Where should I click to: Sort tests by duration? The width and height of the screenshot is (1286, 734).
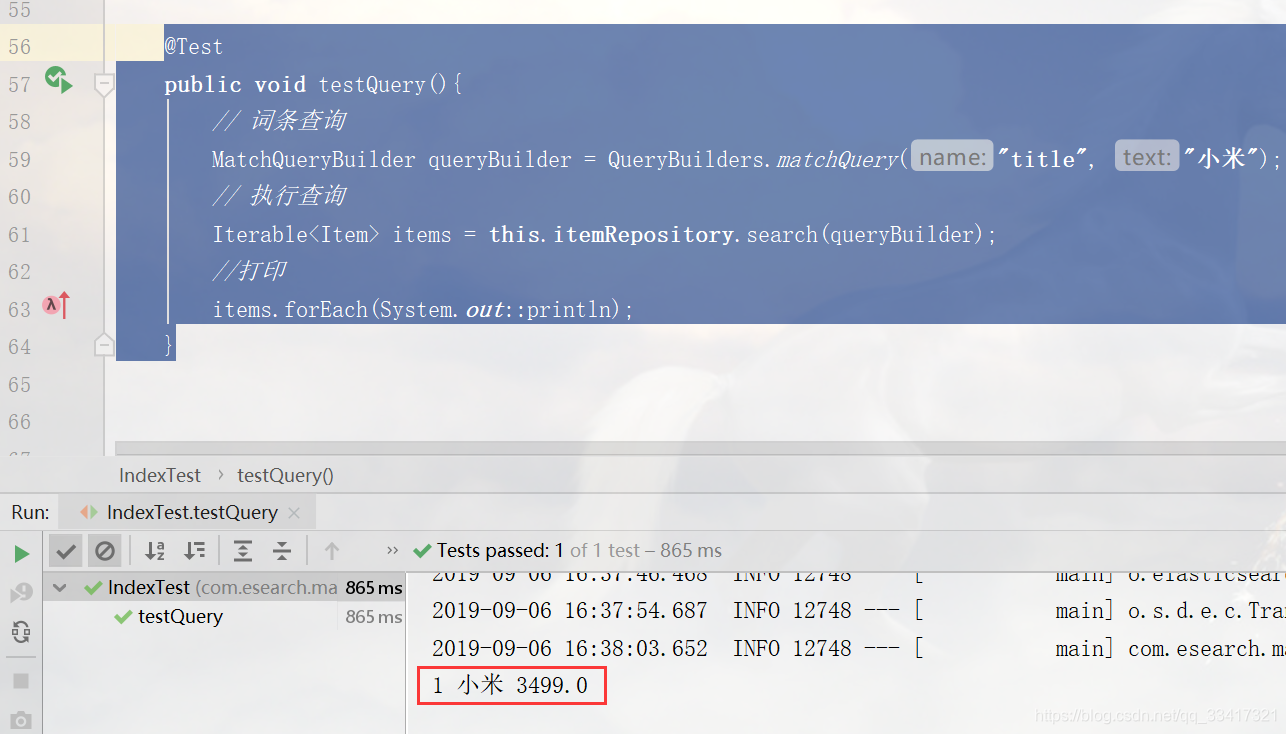point(194,550)
